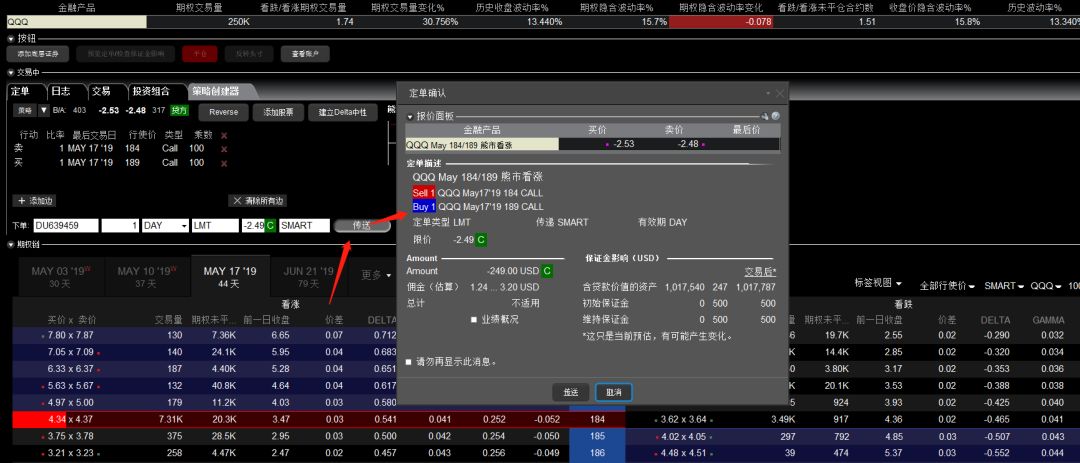Image resolution: width=1080 pixels, height=463 pixels.
Task: Remove the sell 184 Call leg
Action: 224,149
